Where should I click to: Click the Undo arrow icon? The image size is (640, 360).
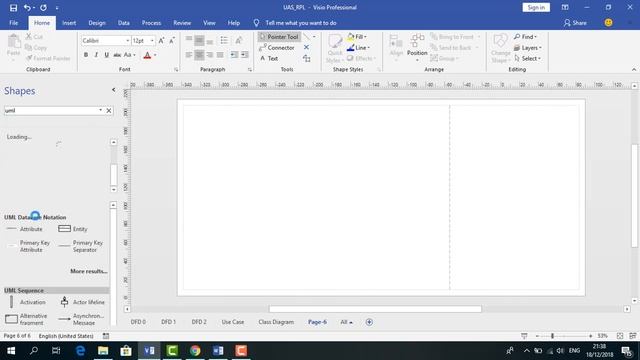pyautogui.click(x=27, y=8)
